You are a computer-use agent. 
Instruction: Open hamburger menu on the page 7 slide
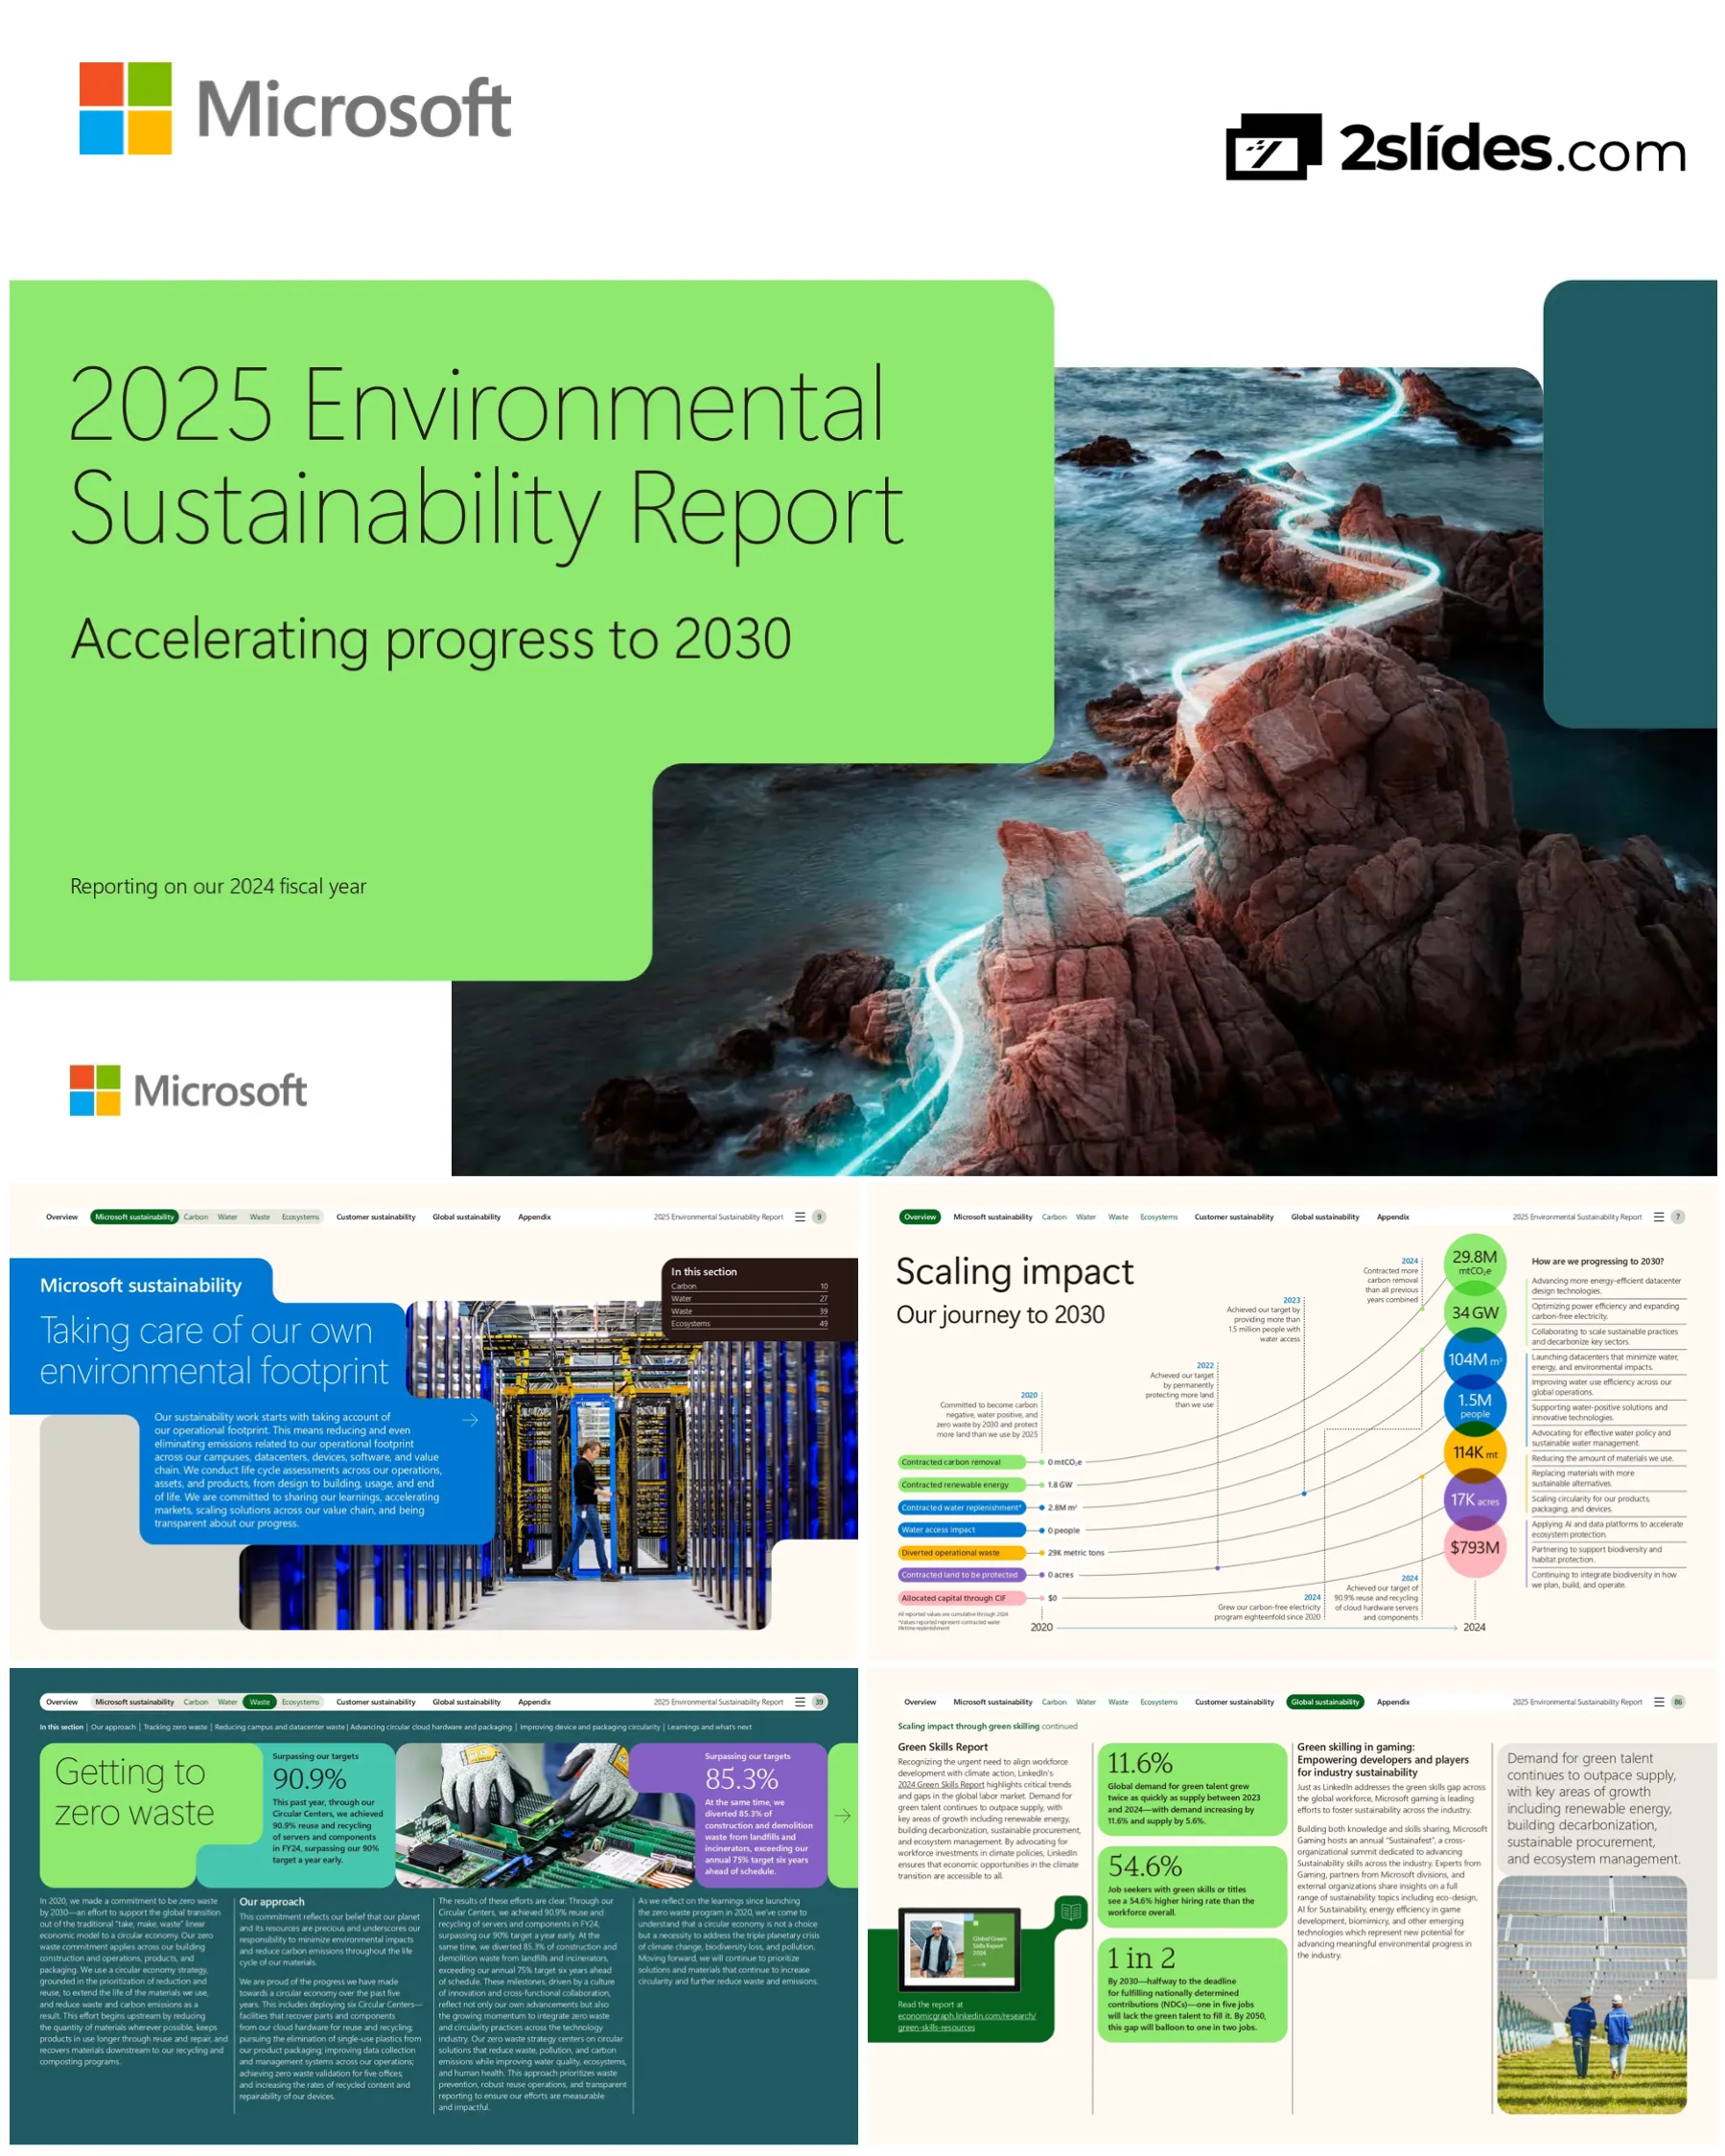click(1660, 1218)
